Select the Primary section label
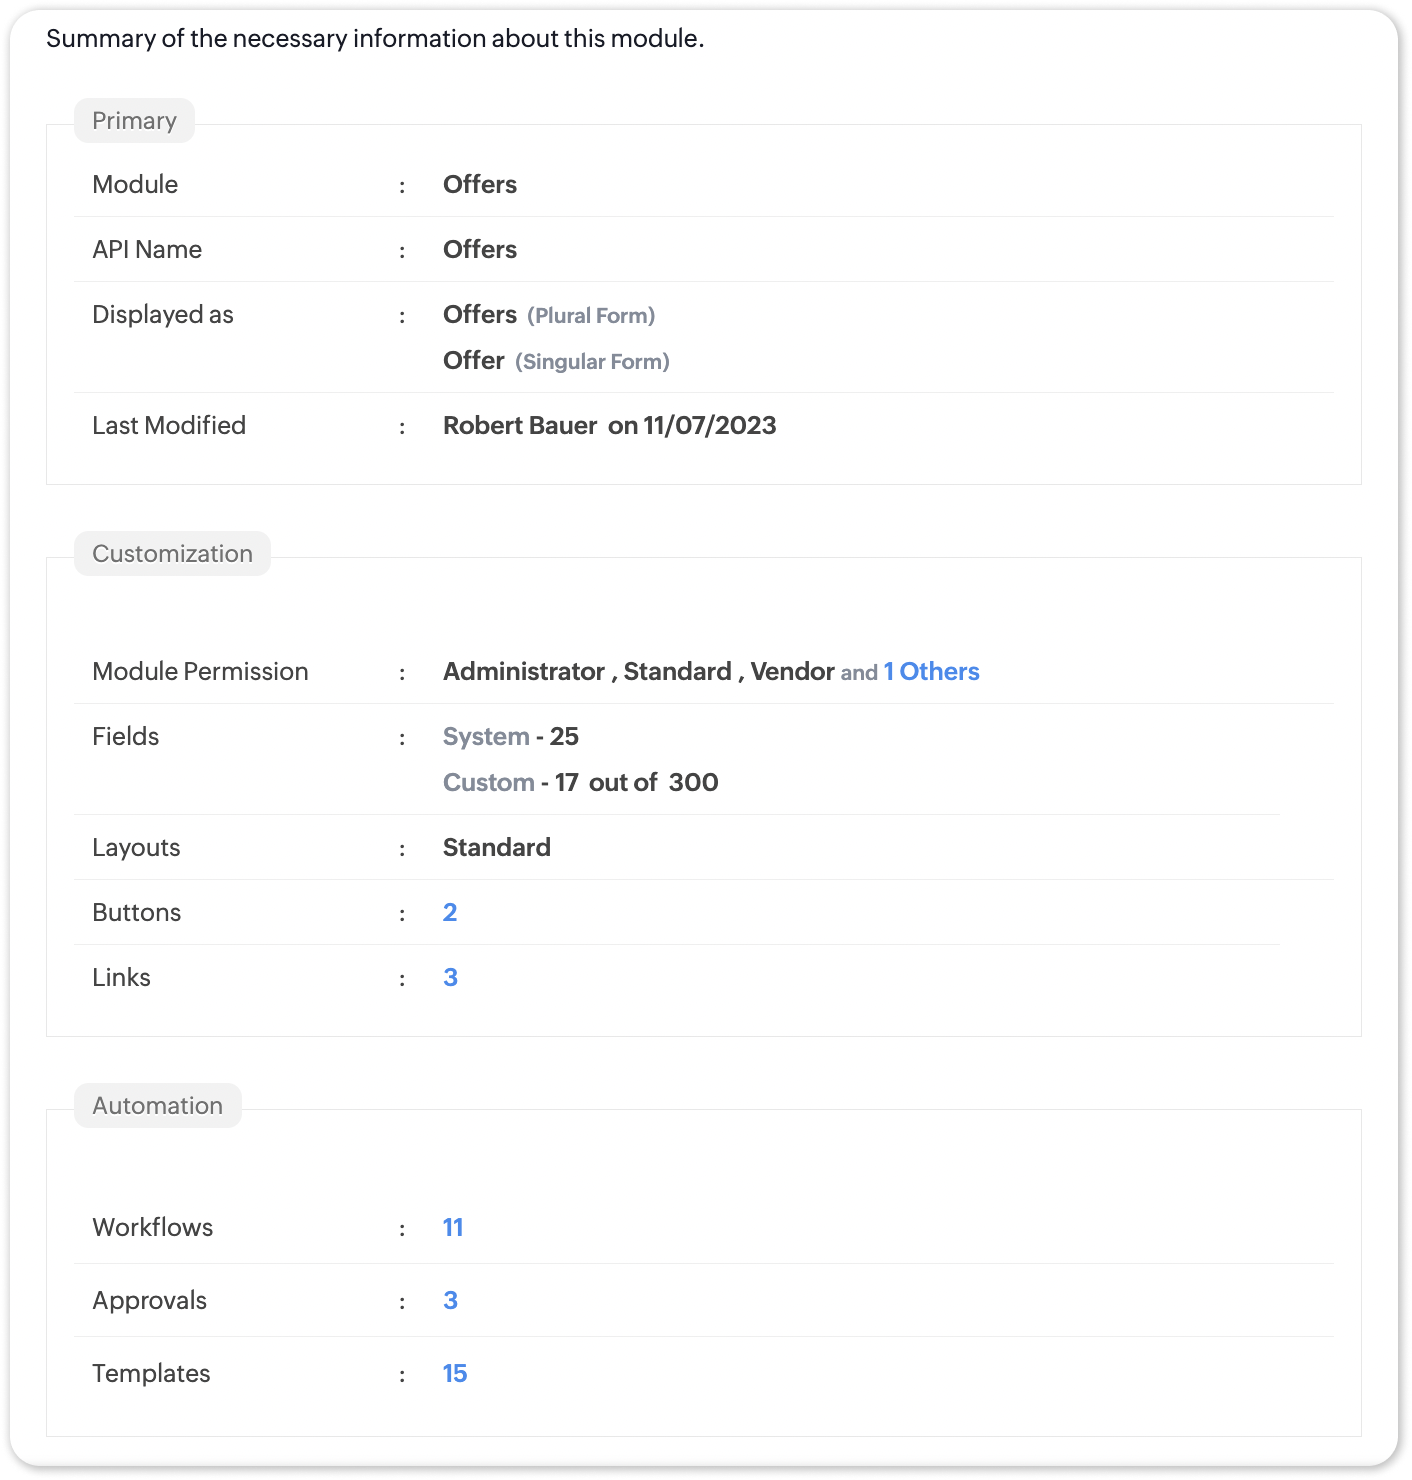Viewport: 1412px width, 1480px height. click(x=134, y=121)
